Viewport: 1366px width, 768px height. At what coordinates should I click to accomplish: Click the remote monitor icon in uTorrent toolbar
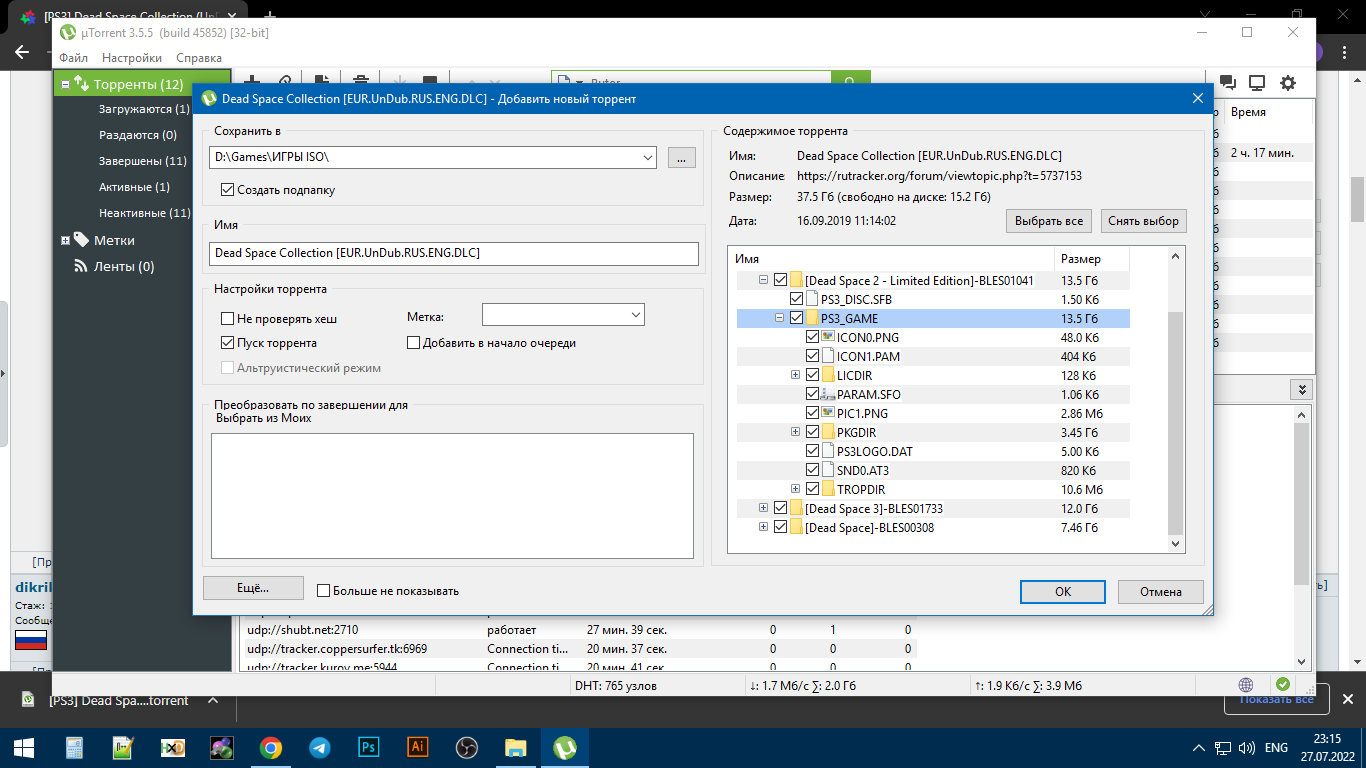(x=1257, y=83)
